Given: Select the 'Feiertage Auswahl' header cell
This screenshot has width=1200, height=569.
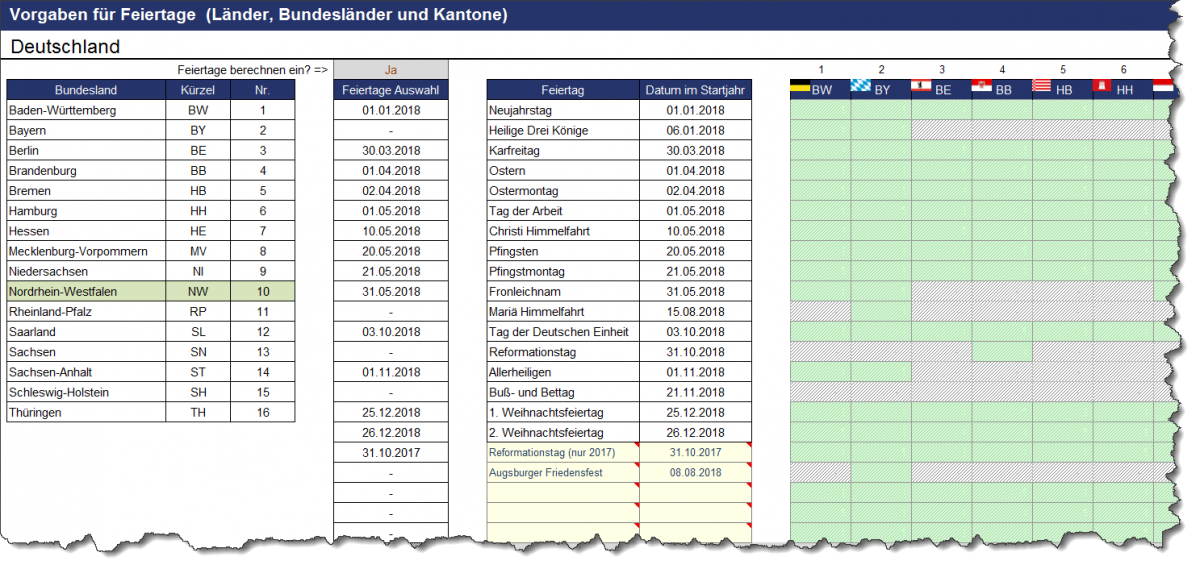Looking at the screenshot, I should pyautogui.click(x=390, y=90).
